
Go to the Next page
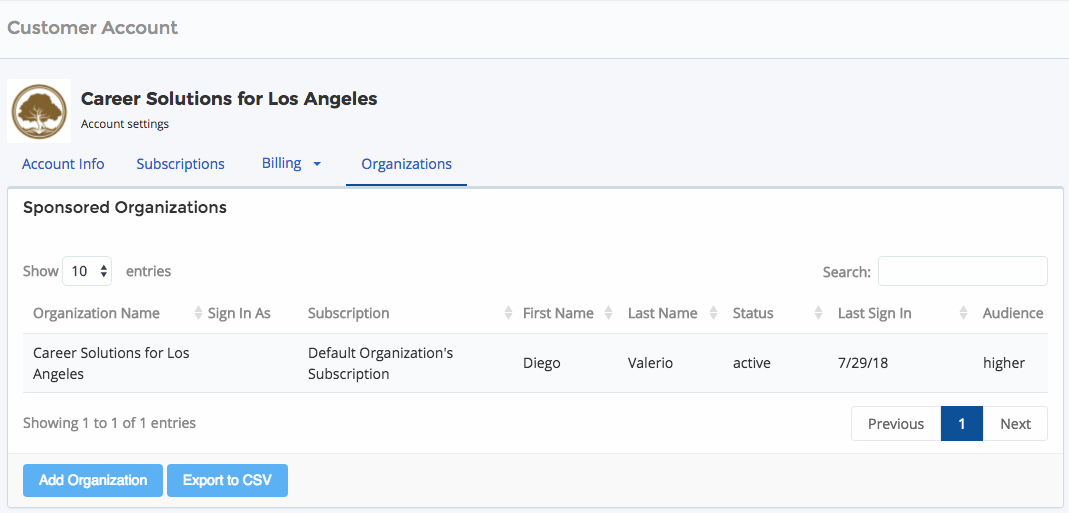click(1015, 424)
